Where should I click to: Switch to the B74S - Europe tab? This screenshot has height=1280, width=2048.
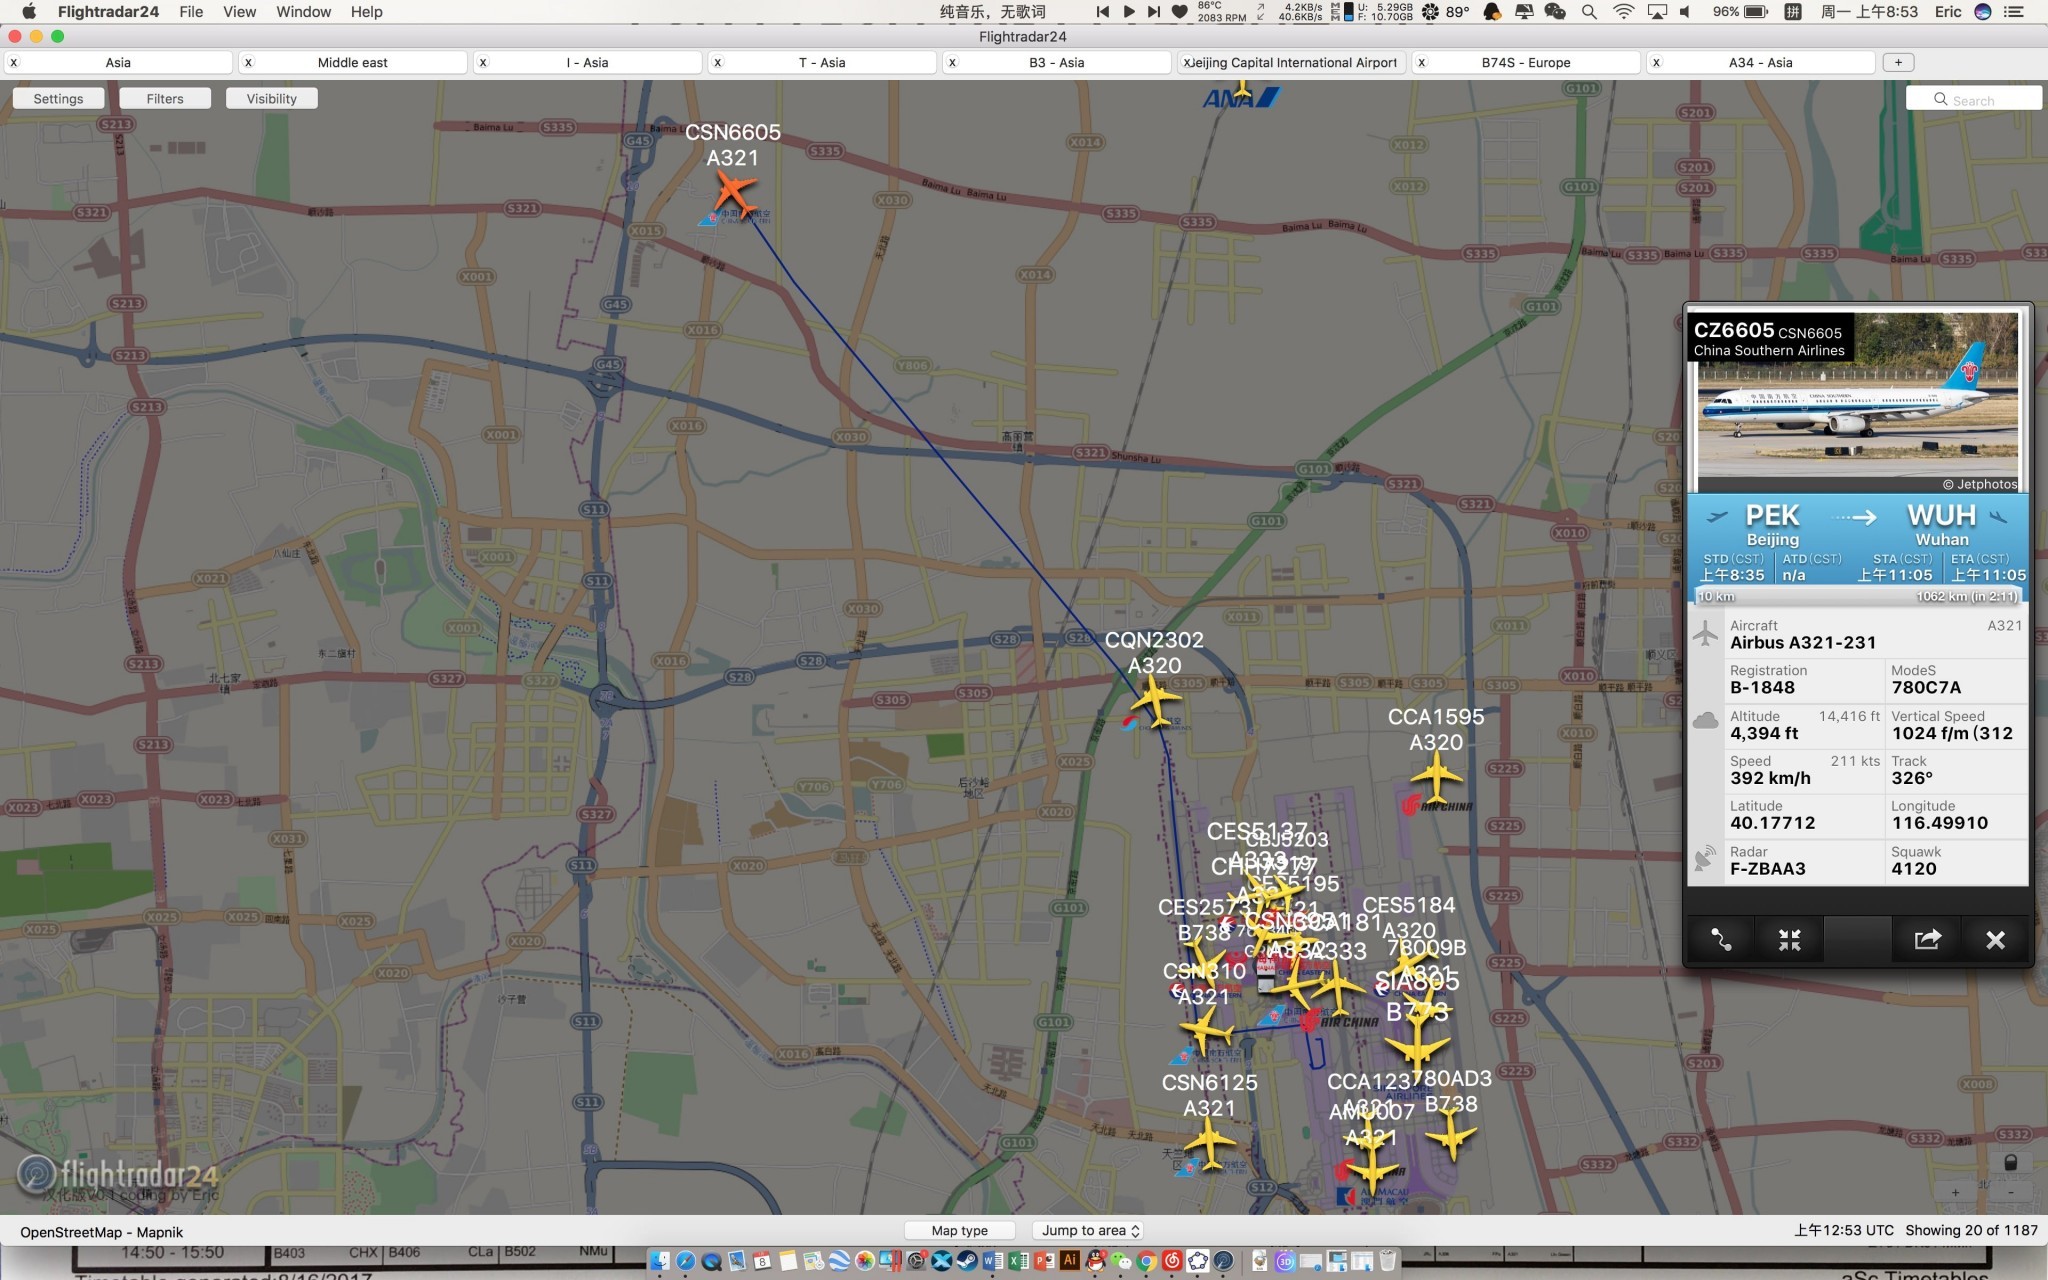(1526, 62)
